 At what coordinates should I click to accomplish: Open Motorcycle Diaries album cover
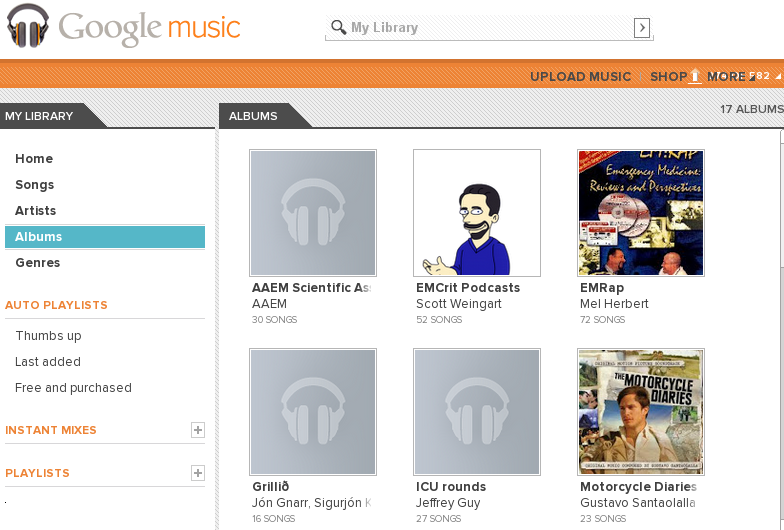(641, 412)
